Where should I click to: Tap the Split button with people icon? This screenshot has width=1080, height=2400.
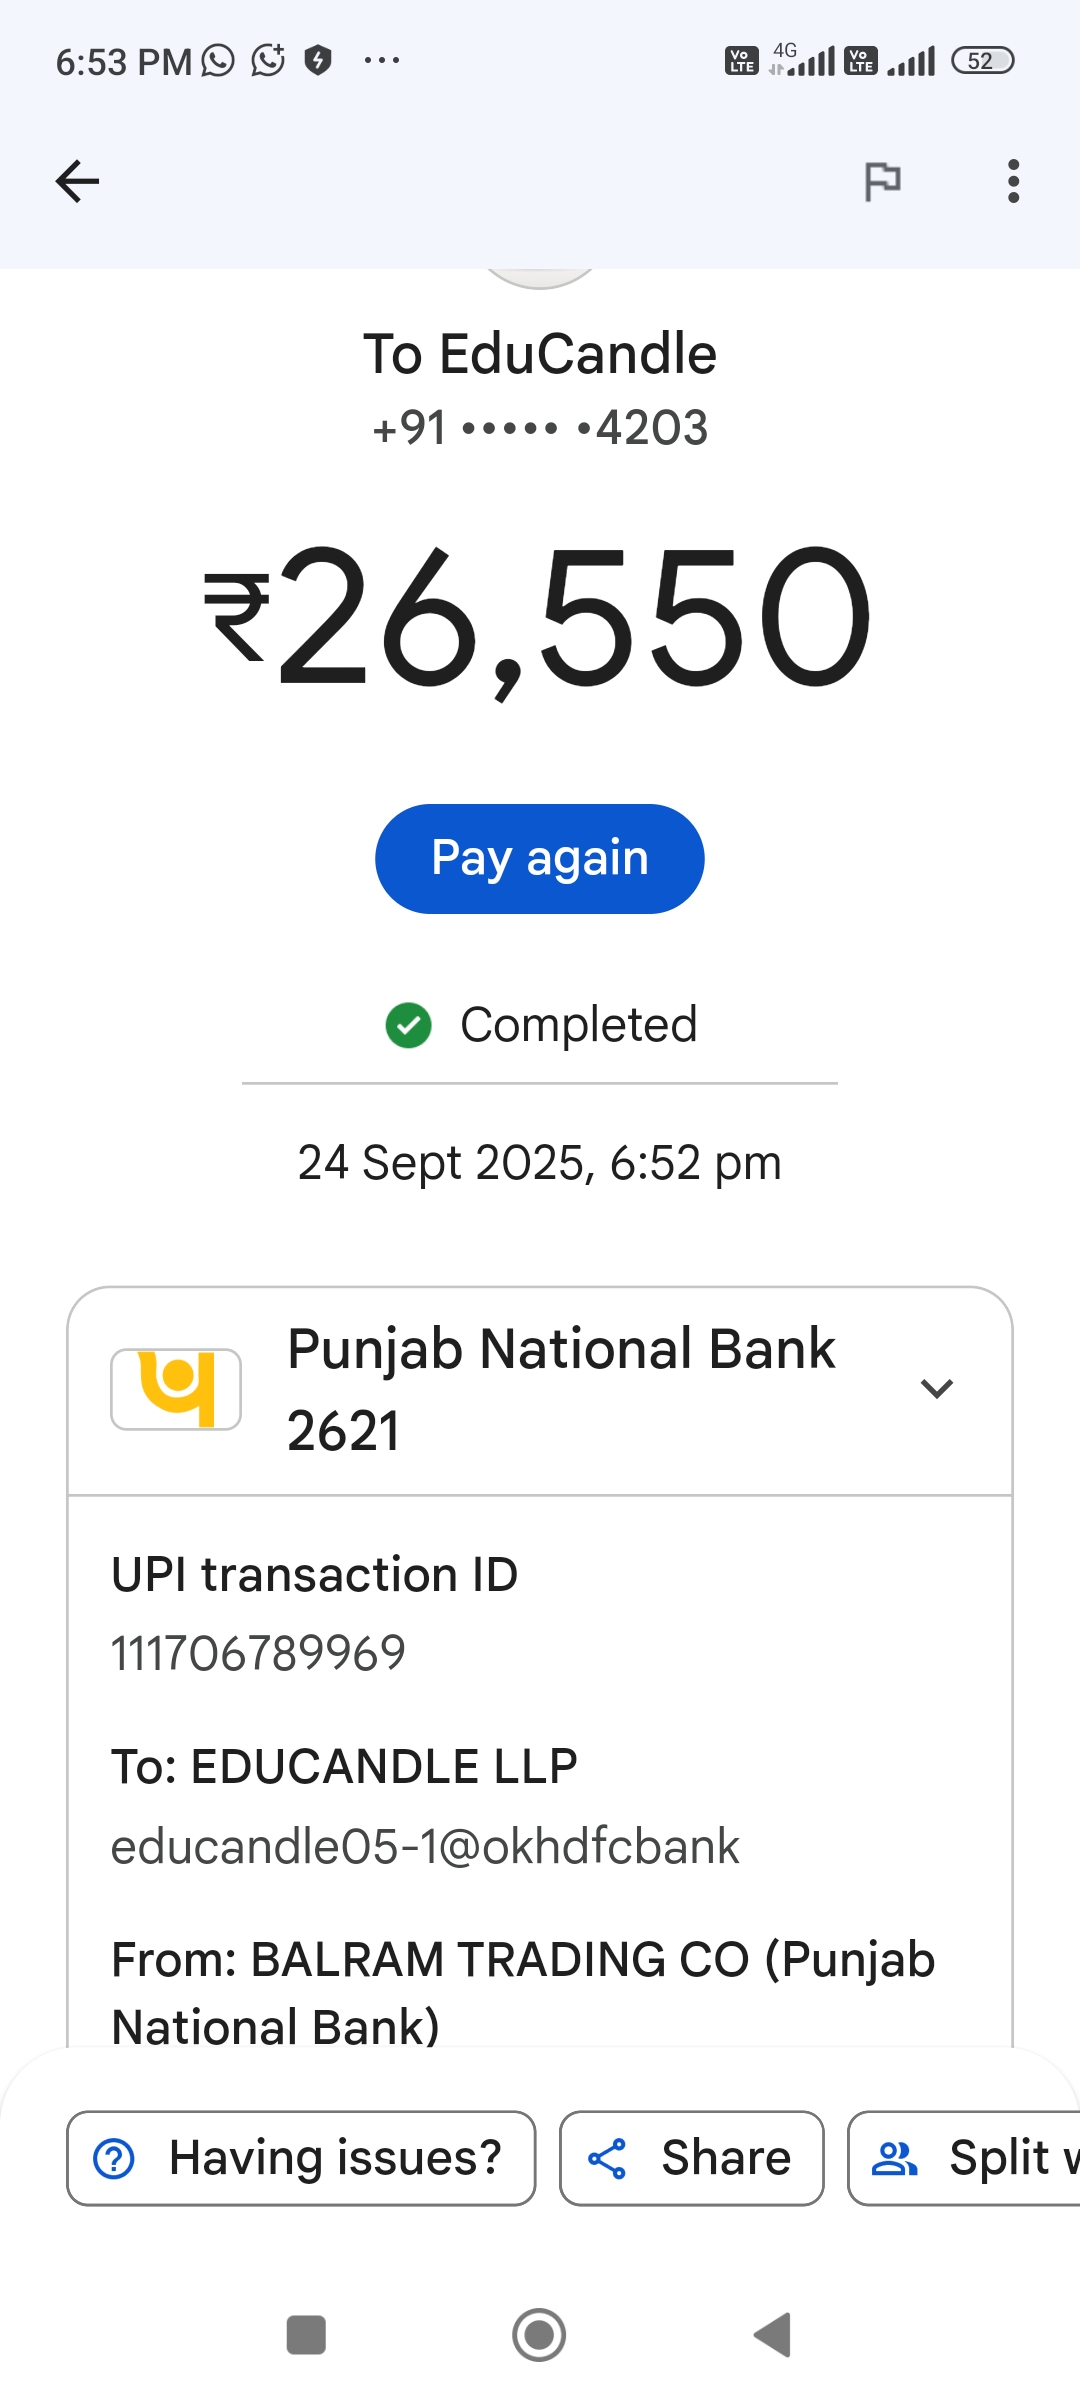click(x=965, y=2158)
